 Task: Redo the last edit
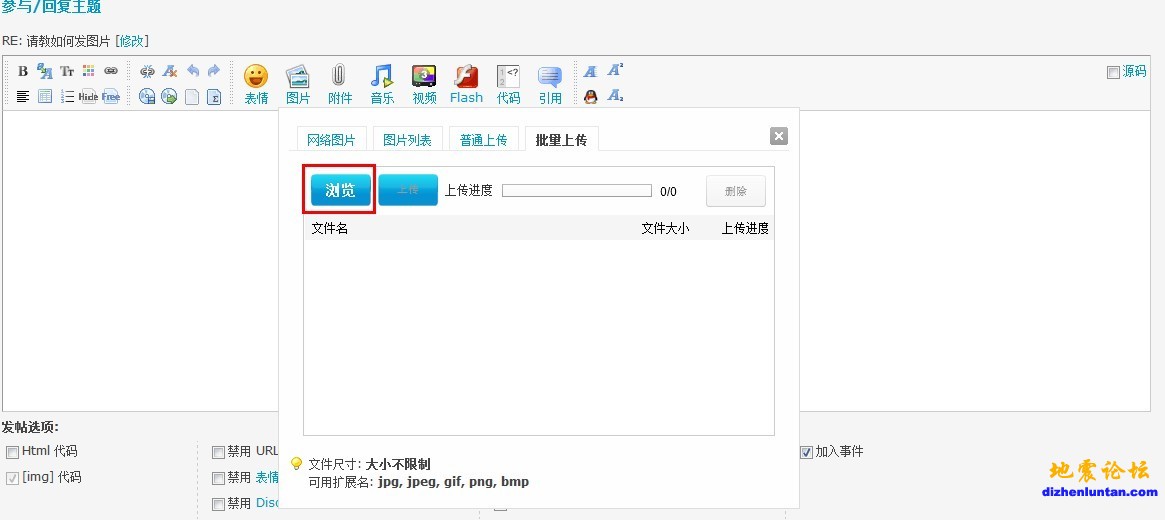214,71
